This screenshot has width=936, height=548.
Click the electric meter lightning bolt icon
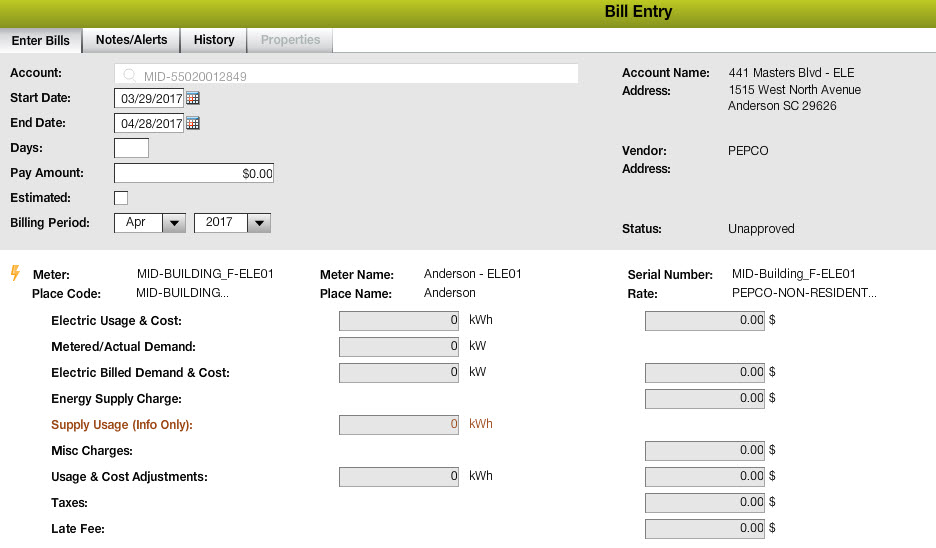click(15, 273)
